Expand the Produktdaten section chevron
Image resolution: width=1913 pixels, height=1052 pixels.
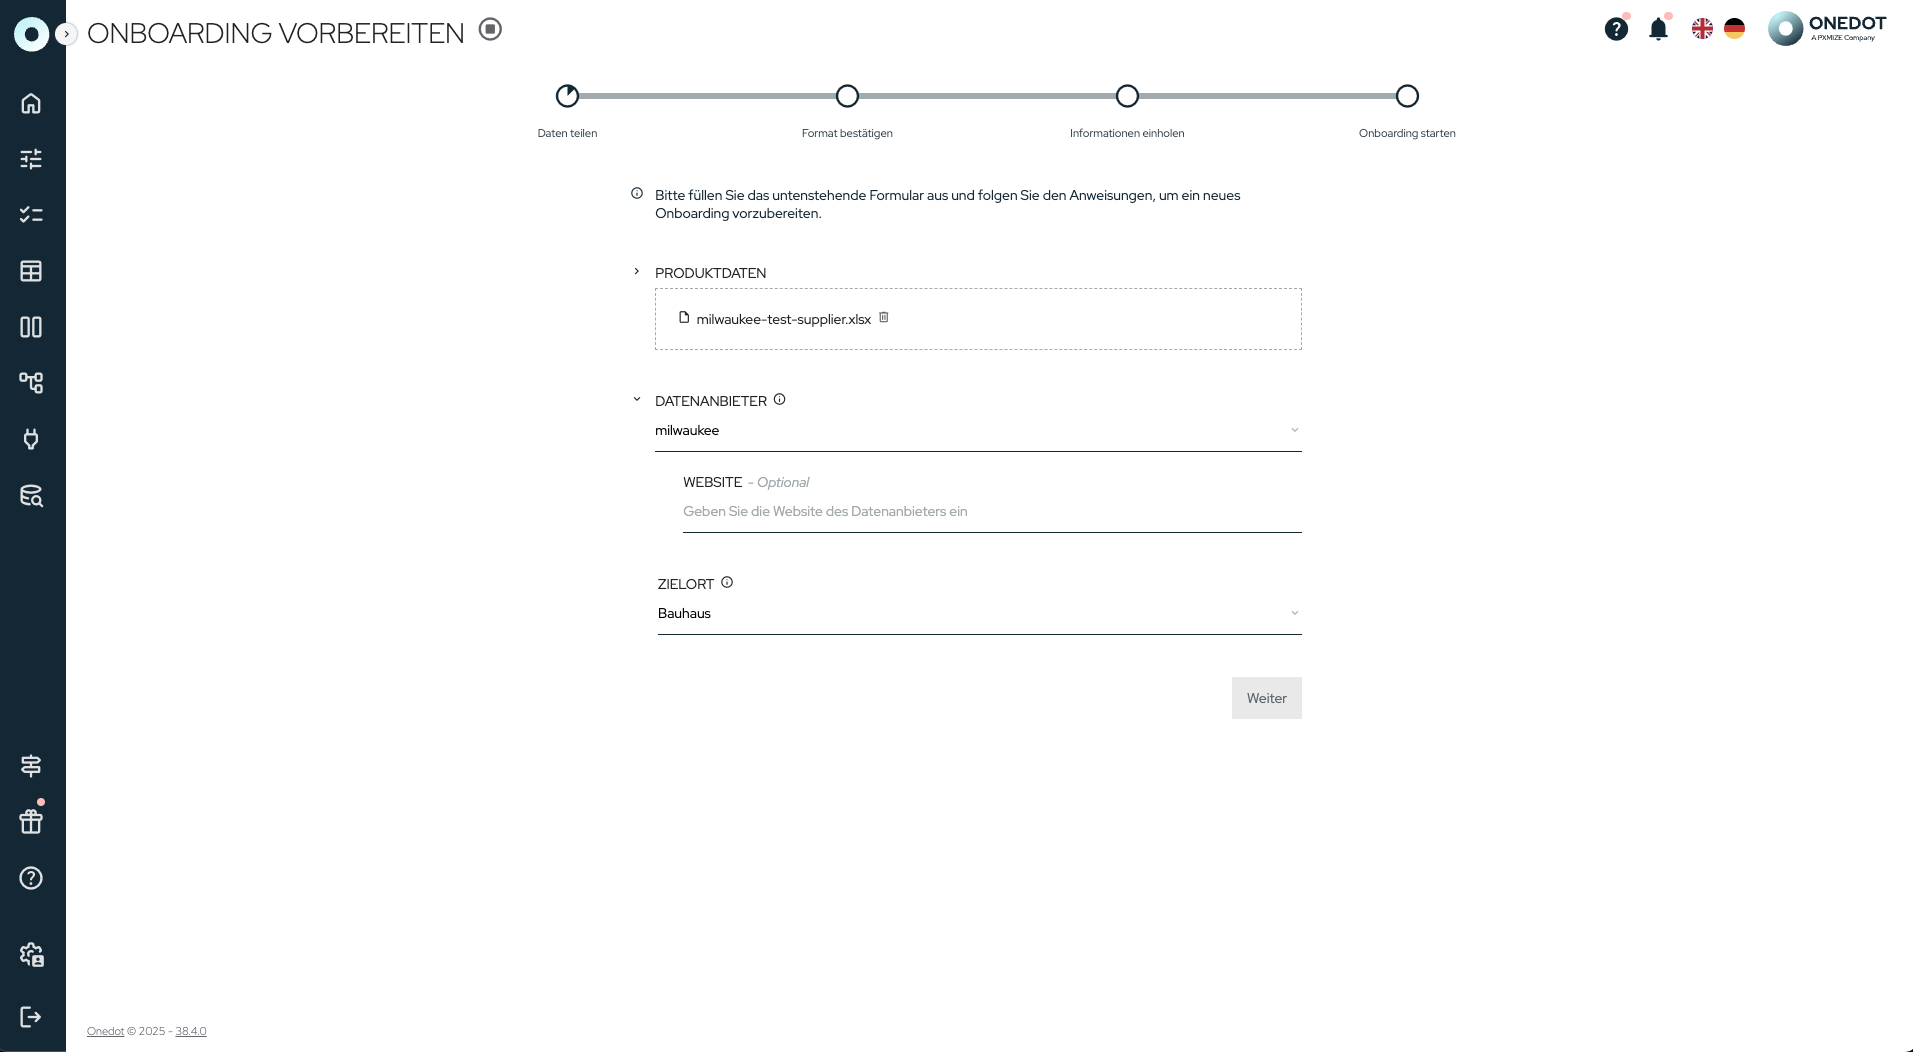point(637,272)
